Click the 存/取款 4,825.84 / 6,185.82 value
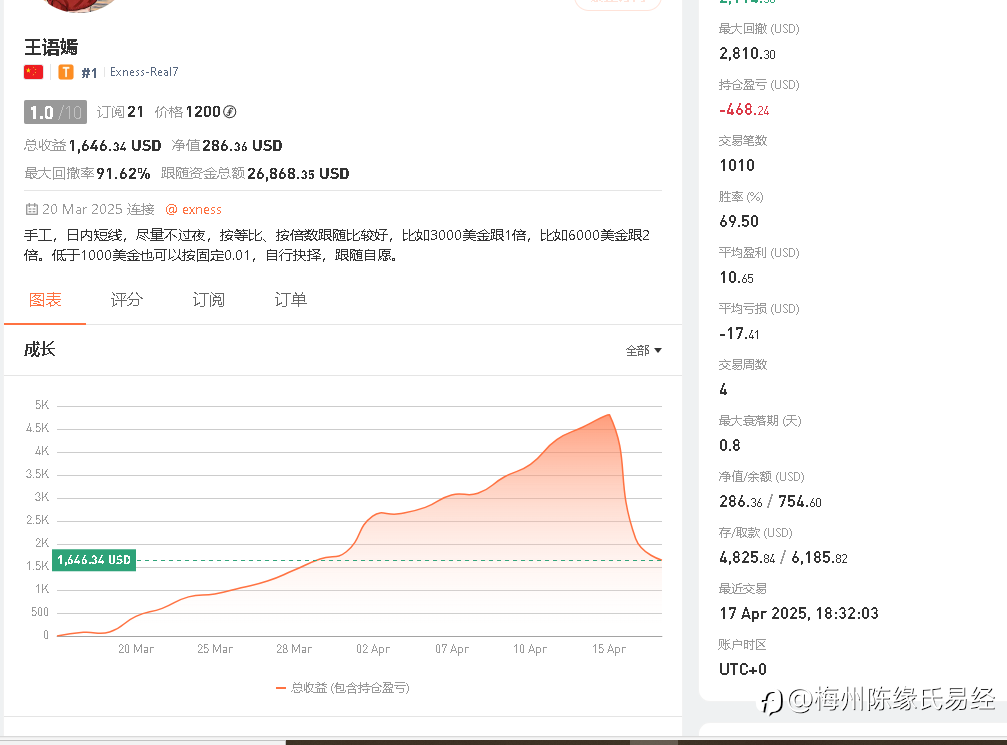1007x745 pixels. (x=784, y=557)
